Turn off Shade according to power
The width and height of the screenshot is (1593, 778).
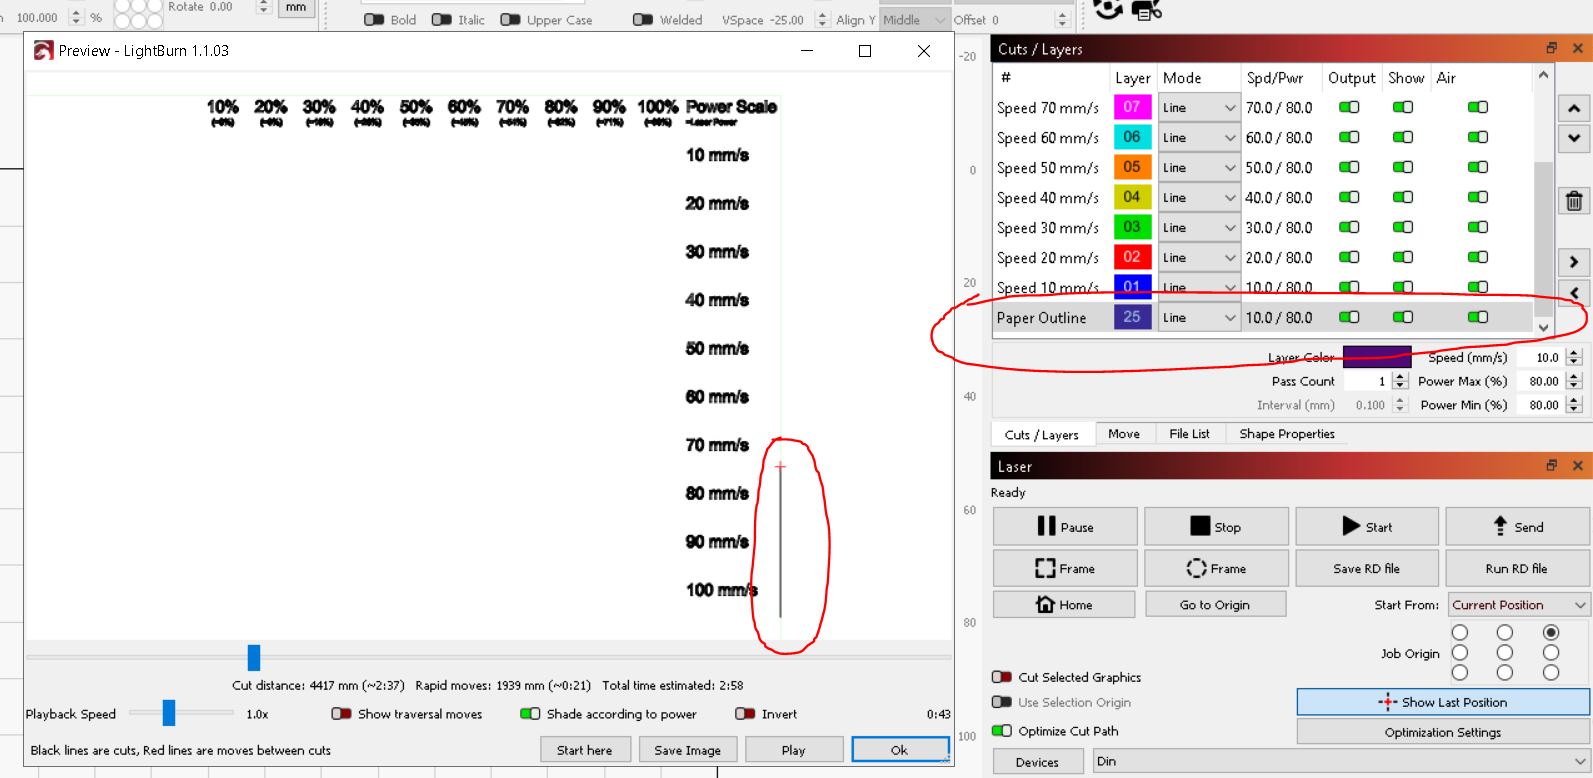click(x=530, y=714)
